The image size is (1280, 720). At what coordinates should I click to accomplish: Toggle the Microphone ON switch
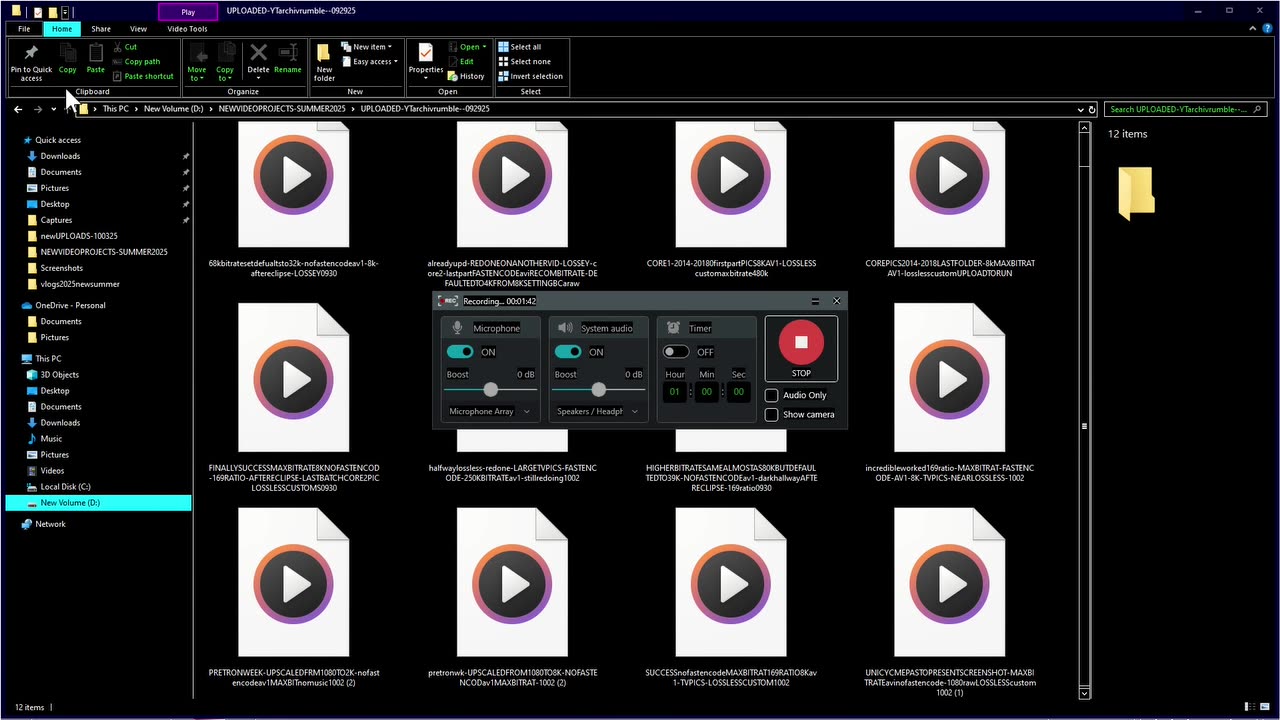coord(460,352)
